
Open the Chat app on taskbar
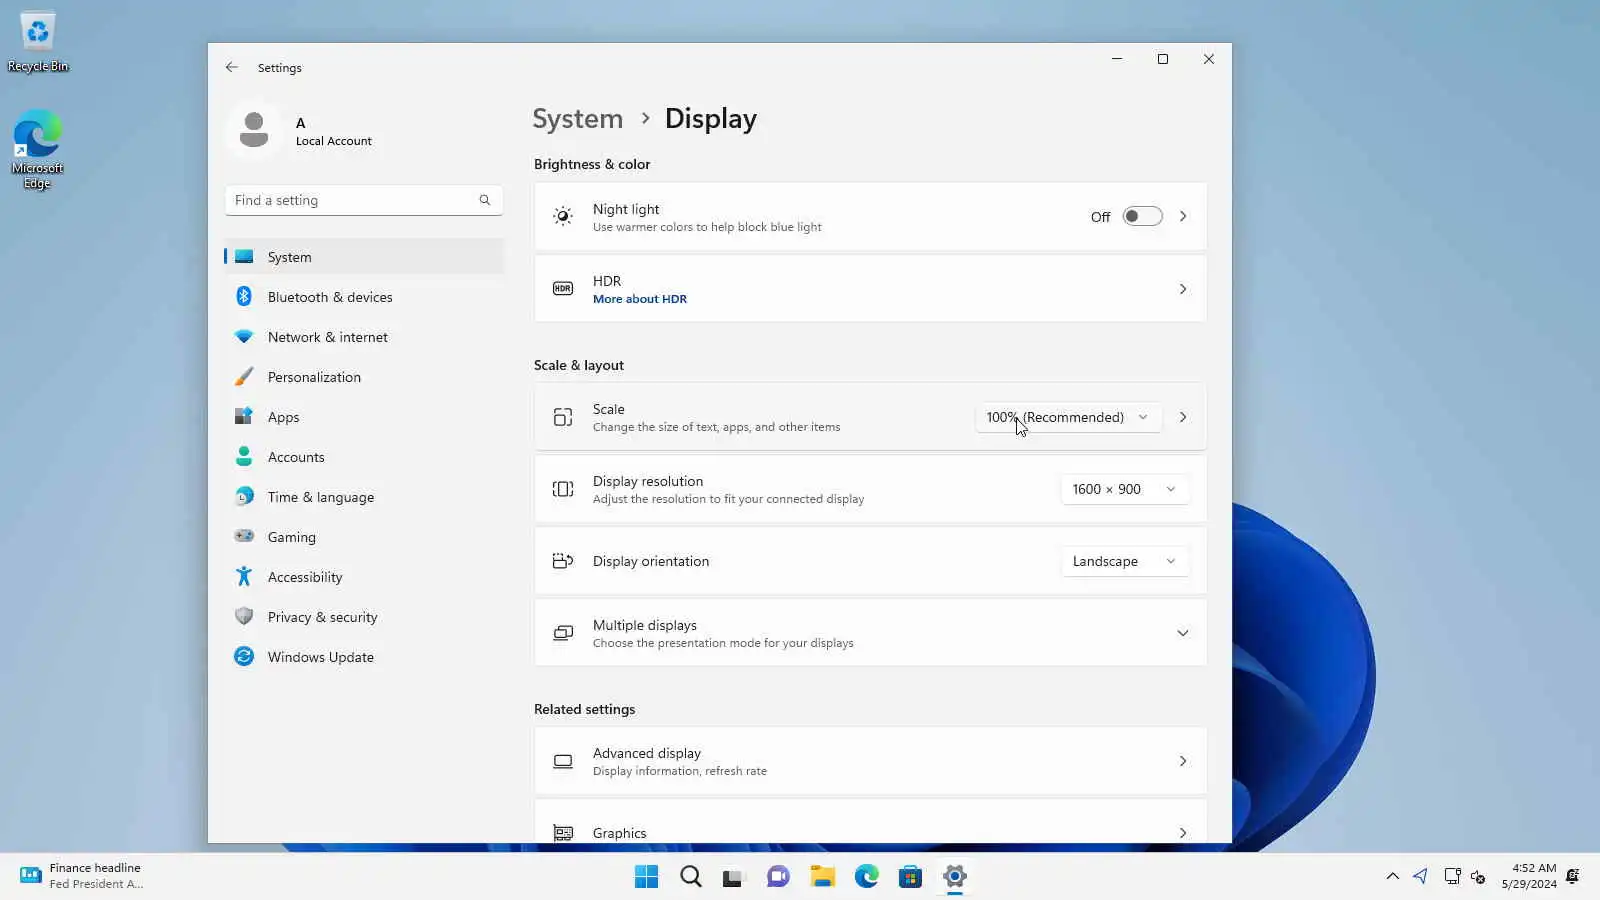[779, 877]
